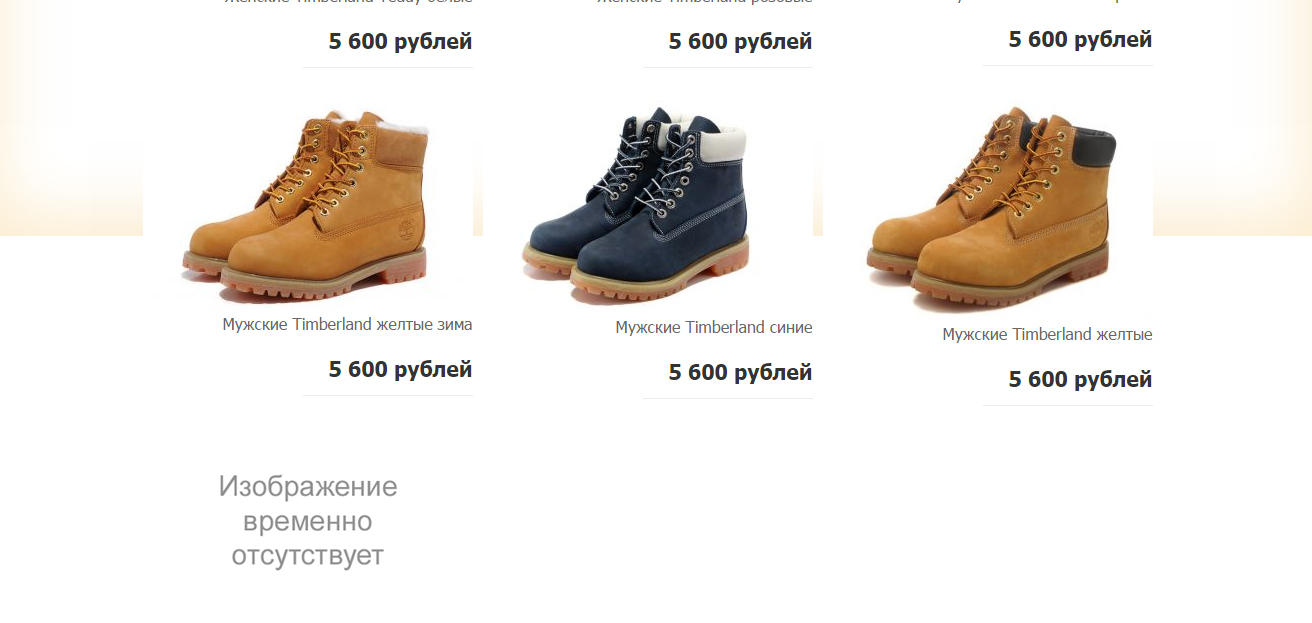The image size is (1312, 623).
Task: Click the top-middle column '5 600 рублей' price
Action: tap(740, 41)
